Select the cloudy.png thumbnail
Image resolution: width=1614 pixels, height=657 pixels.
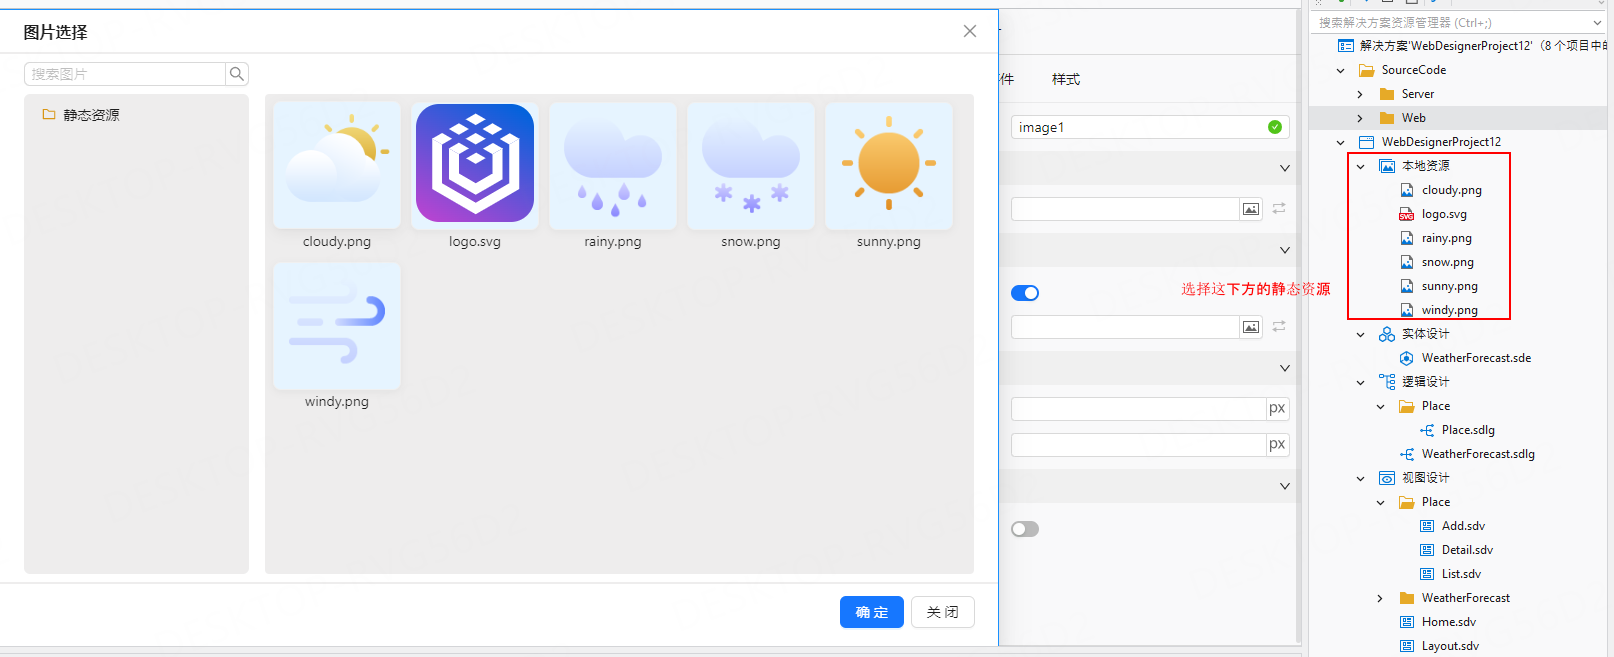(x=337, y=165)
